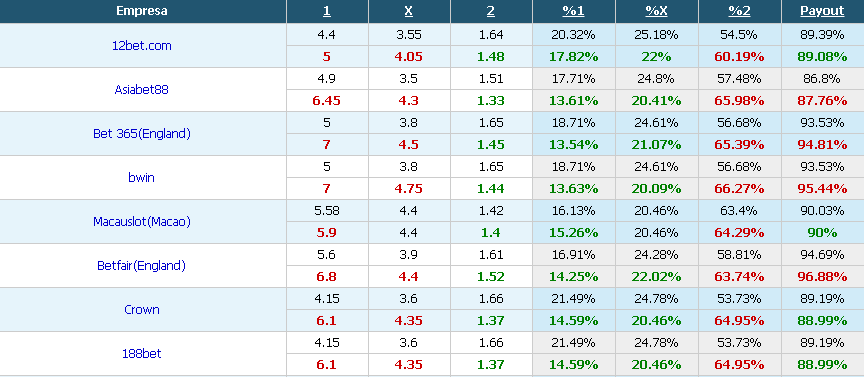Sort by the Payout column header

(822, 11)
